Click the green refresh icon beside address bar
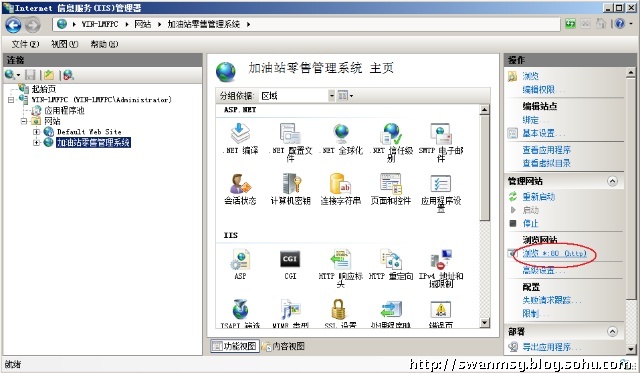Viewport: 640px width, 373px height. click(x=570, y=24)
